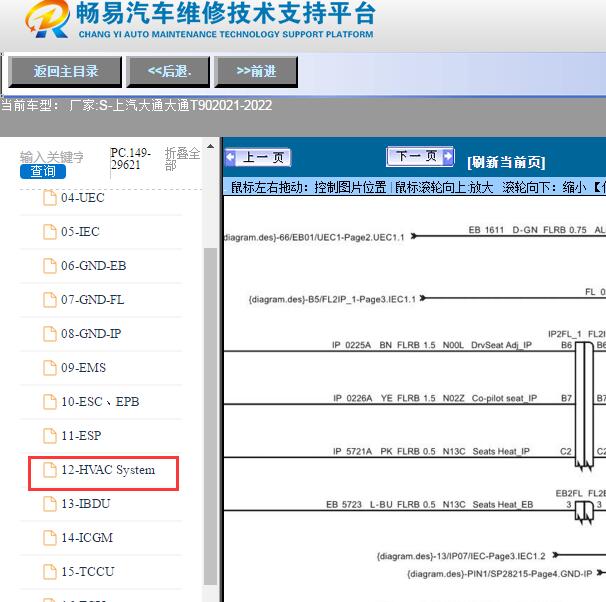
Task: Click the IEC-Page3.IEC1.2 diagram reference
Action: click(x=461, y=556)
